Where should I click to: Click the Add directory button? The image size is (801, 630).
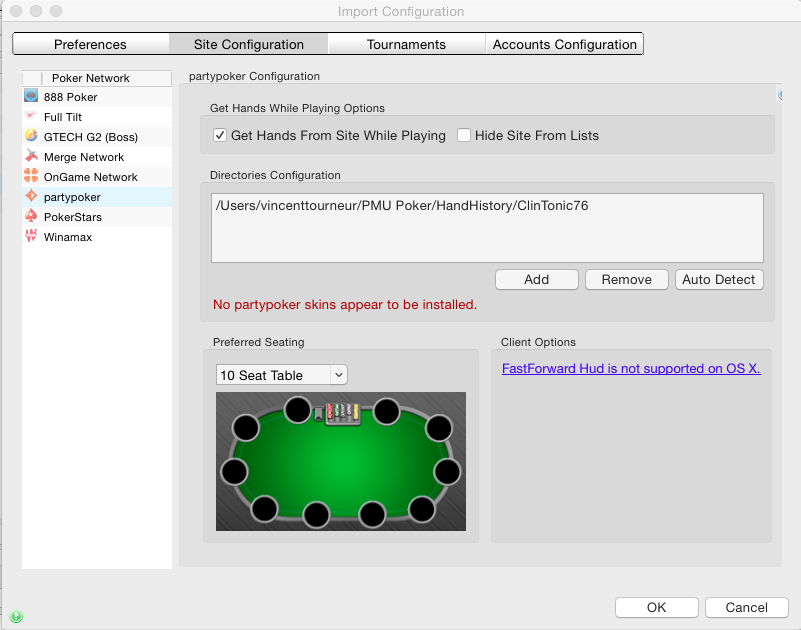[x=536, y=279]
